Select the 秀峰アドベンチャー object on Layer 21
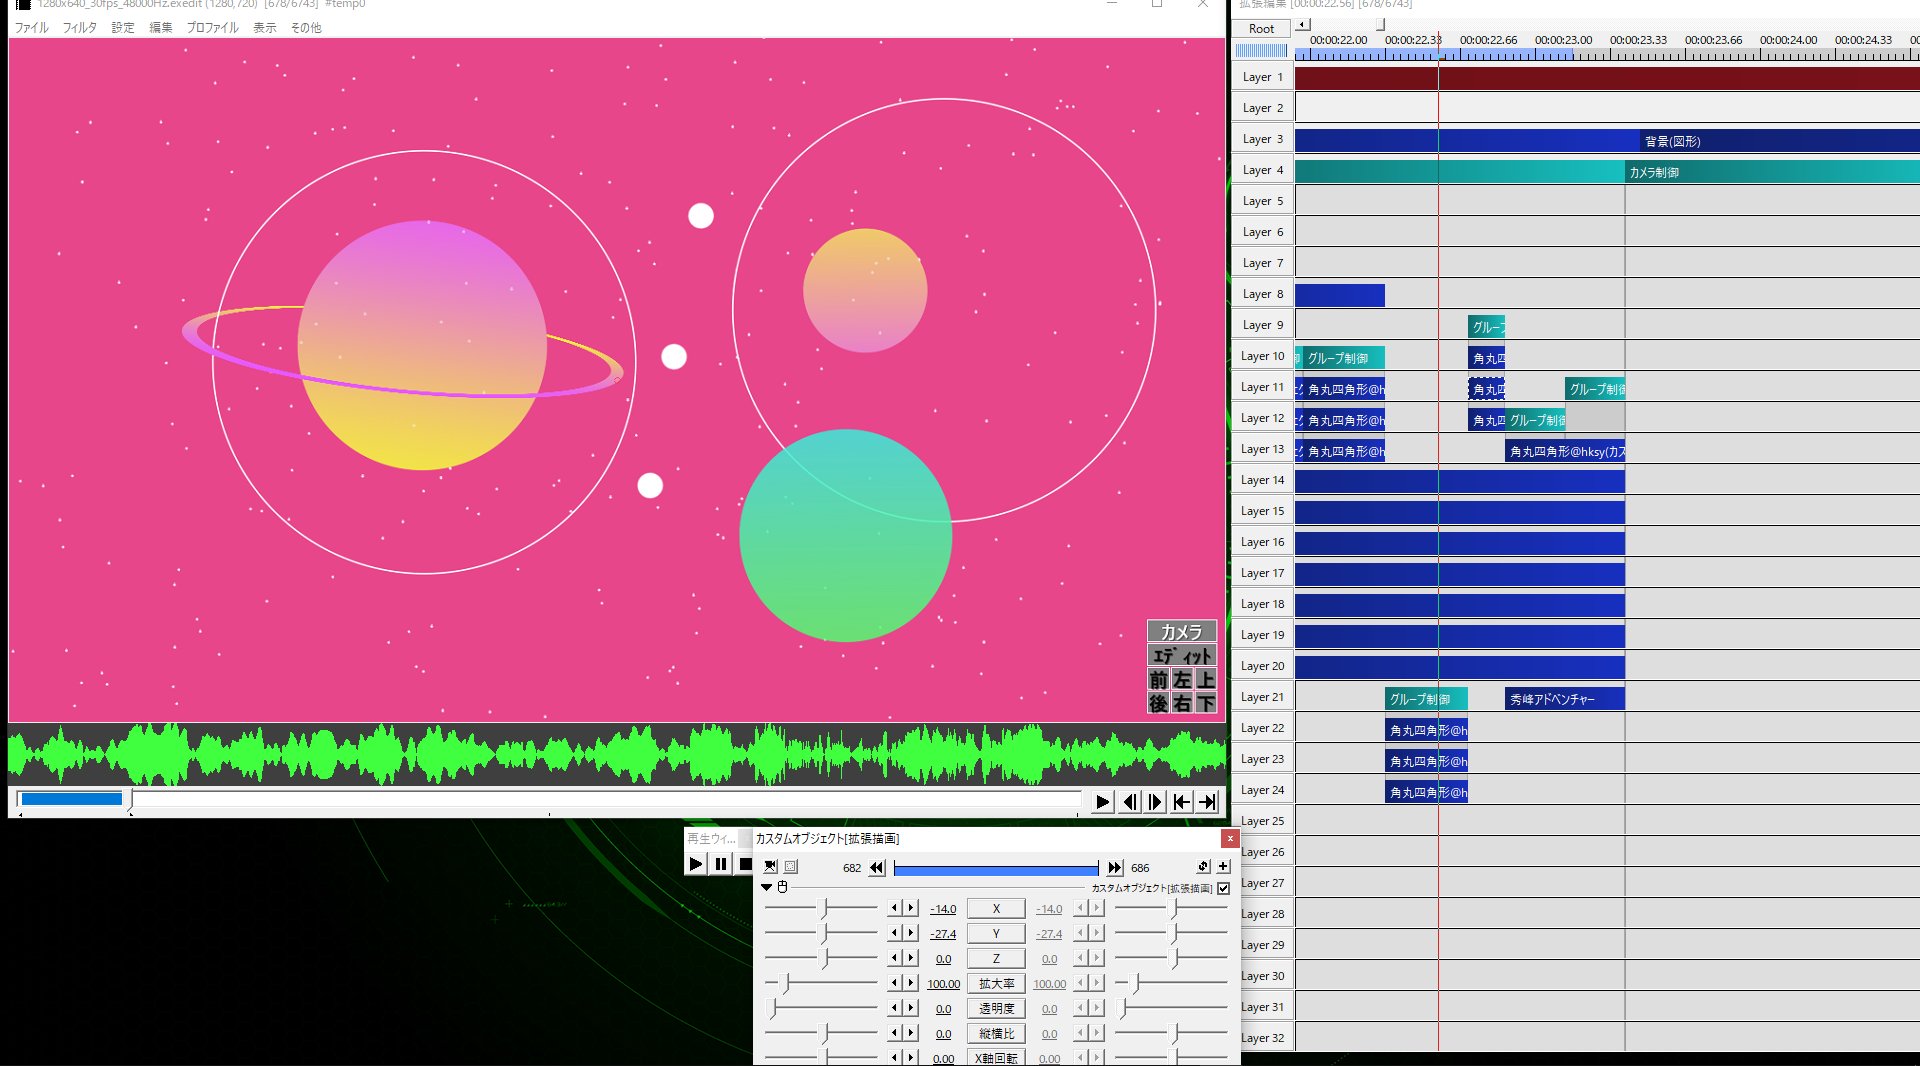 tap(1564, 699)
